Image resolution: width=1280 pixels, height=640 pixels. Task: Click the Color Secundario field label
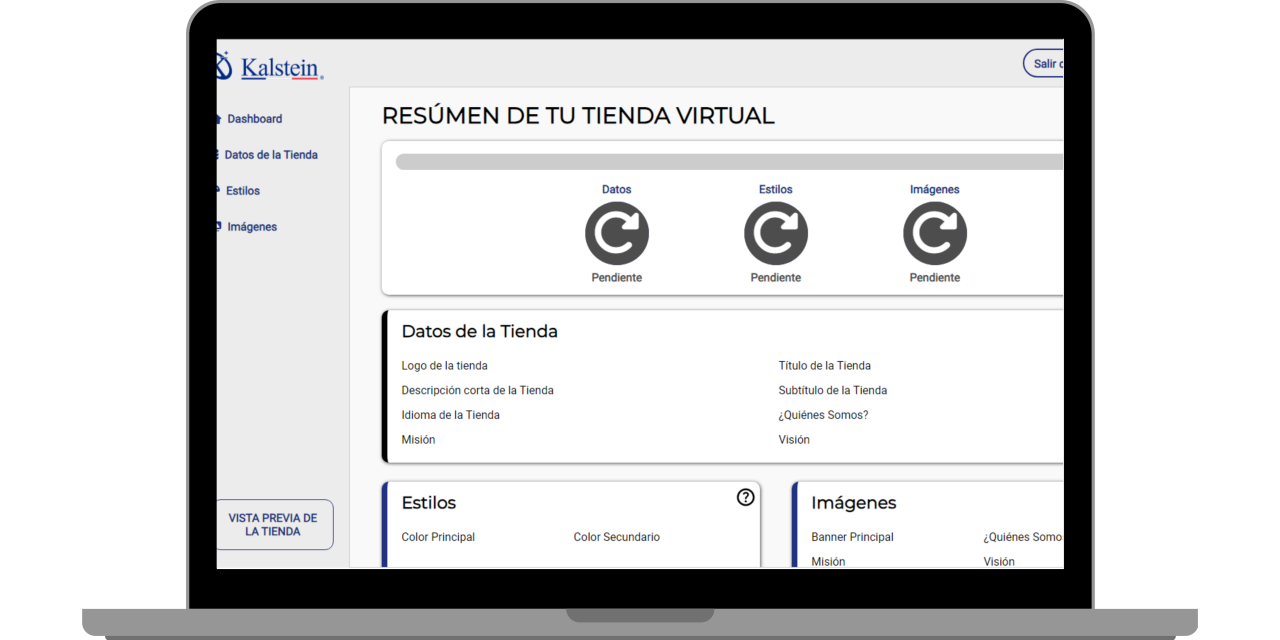coord(616,537)
